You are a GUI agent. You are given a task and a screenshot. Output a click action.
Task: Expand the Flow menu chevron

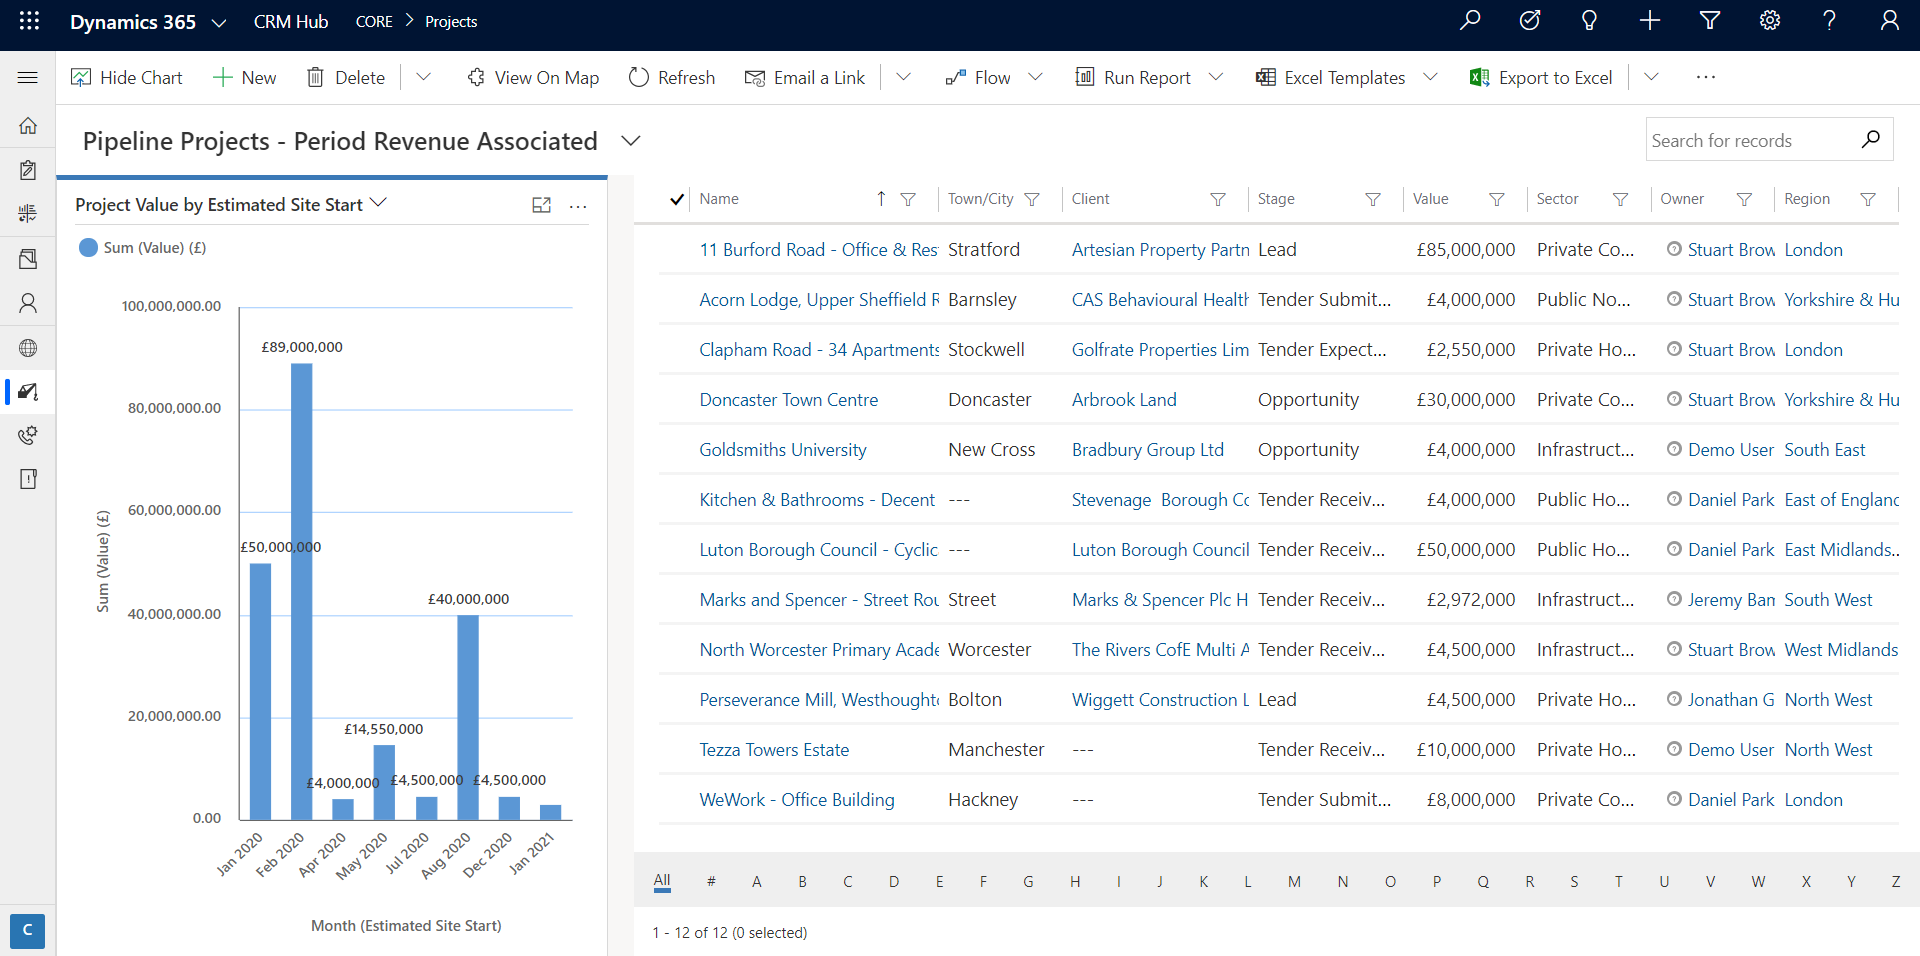pyautogui.click(x=1036, y=77)
